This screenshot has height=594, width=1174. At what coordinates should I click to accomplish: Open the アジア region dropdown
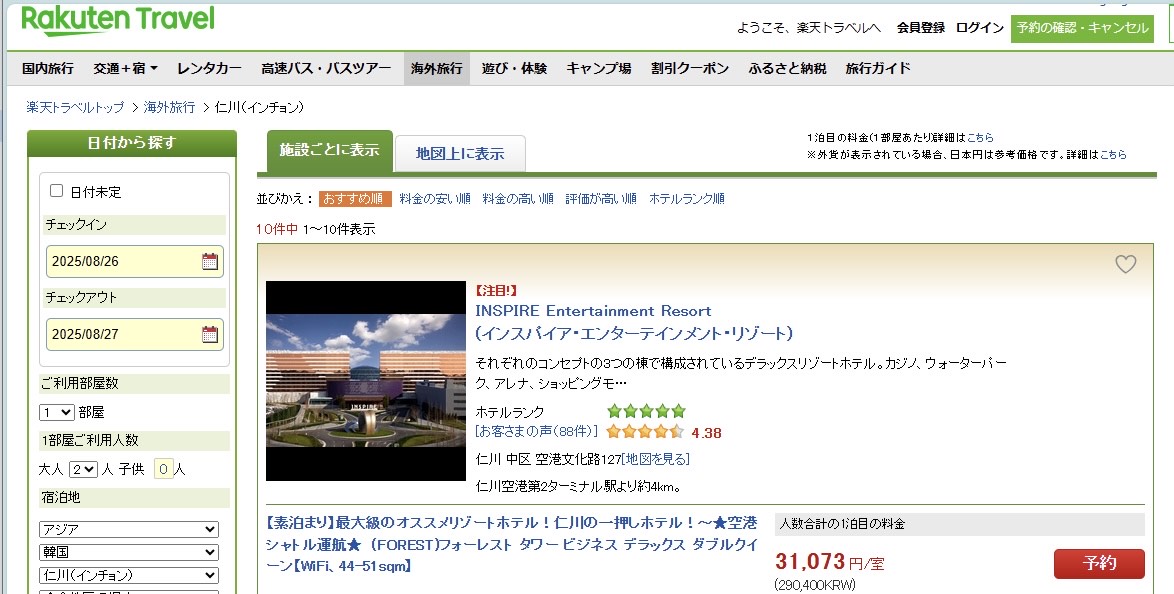click(x=129, y=530)
